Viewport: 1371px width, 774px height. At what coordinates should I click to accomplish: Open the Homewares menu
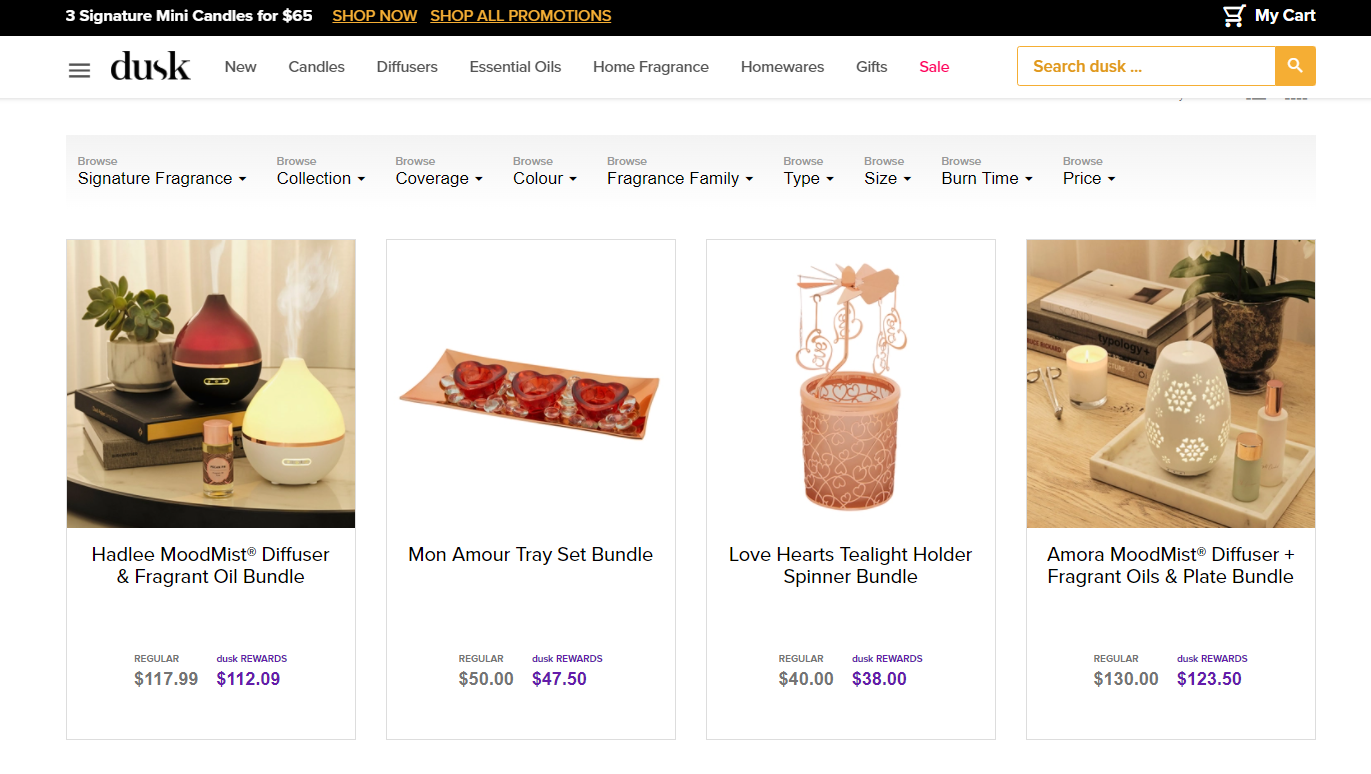click(x=782, y=67)
